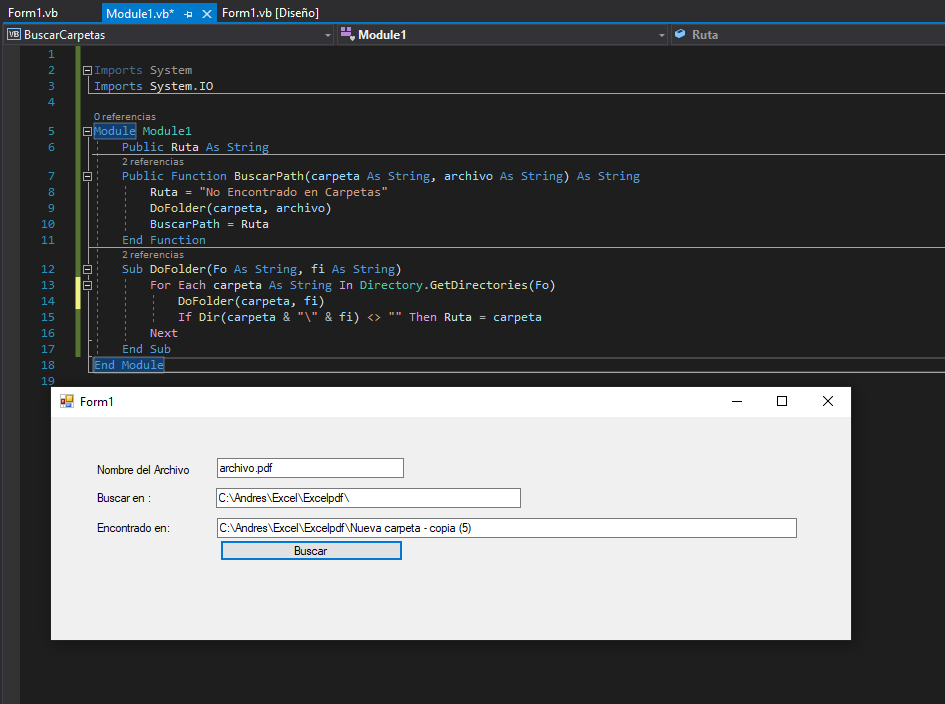Click the Form1 window icon
The image size is (945, 704).
pos(66,401)
